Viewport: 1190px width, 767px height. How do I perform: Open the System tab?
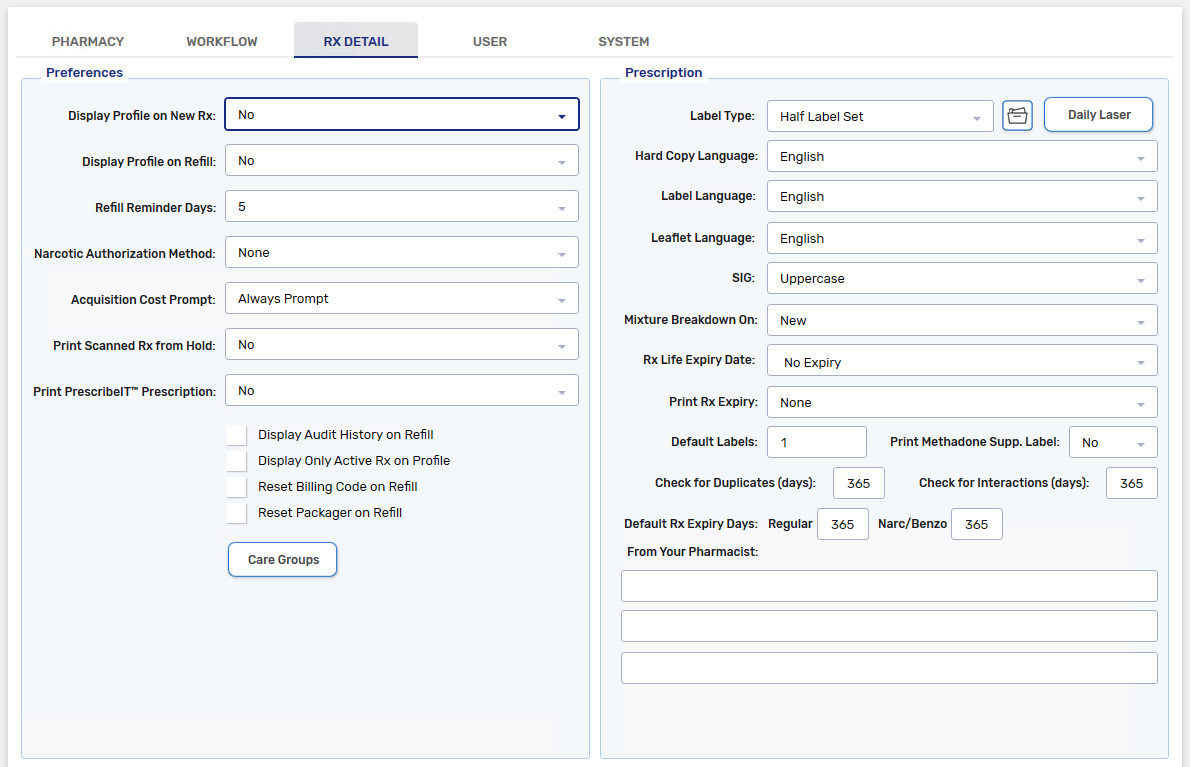tap(623, 42)
